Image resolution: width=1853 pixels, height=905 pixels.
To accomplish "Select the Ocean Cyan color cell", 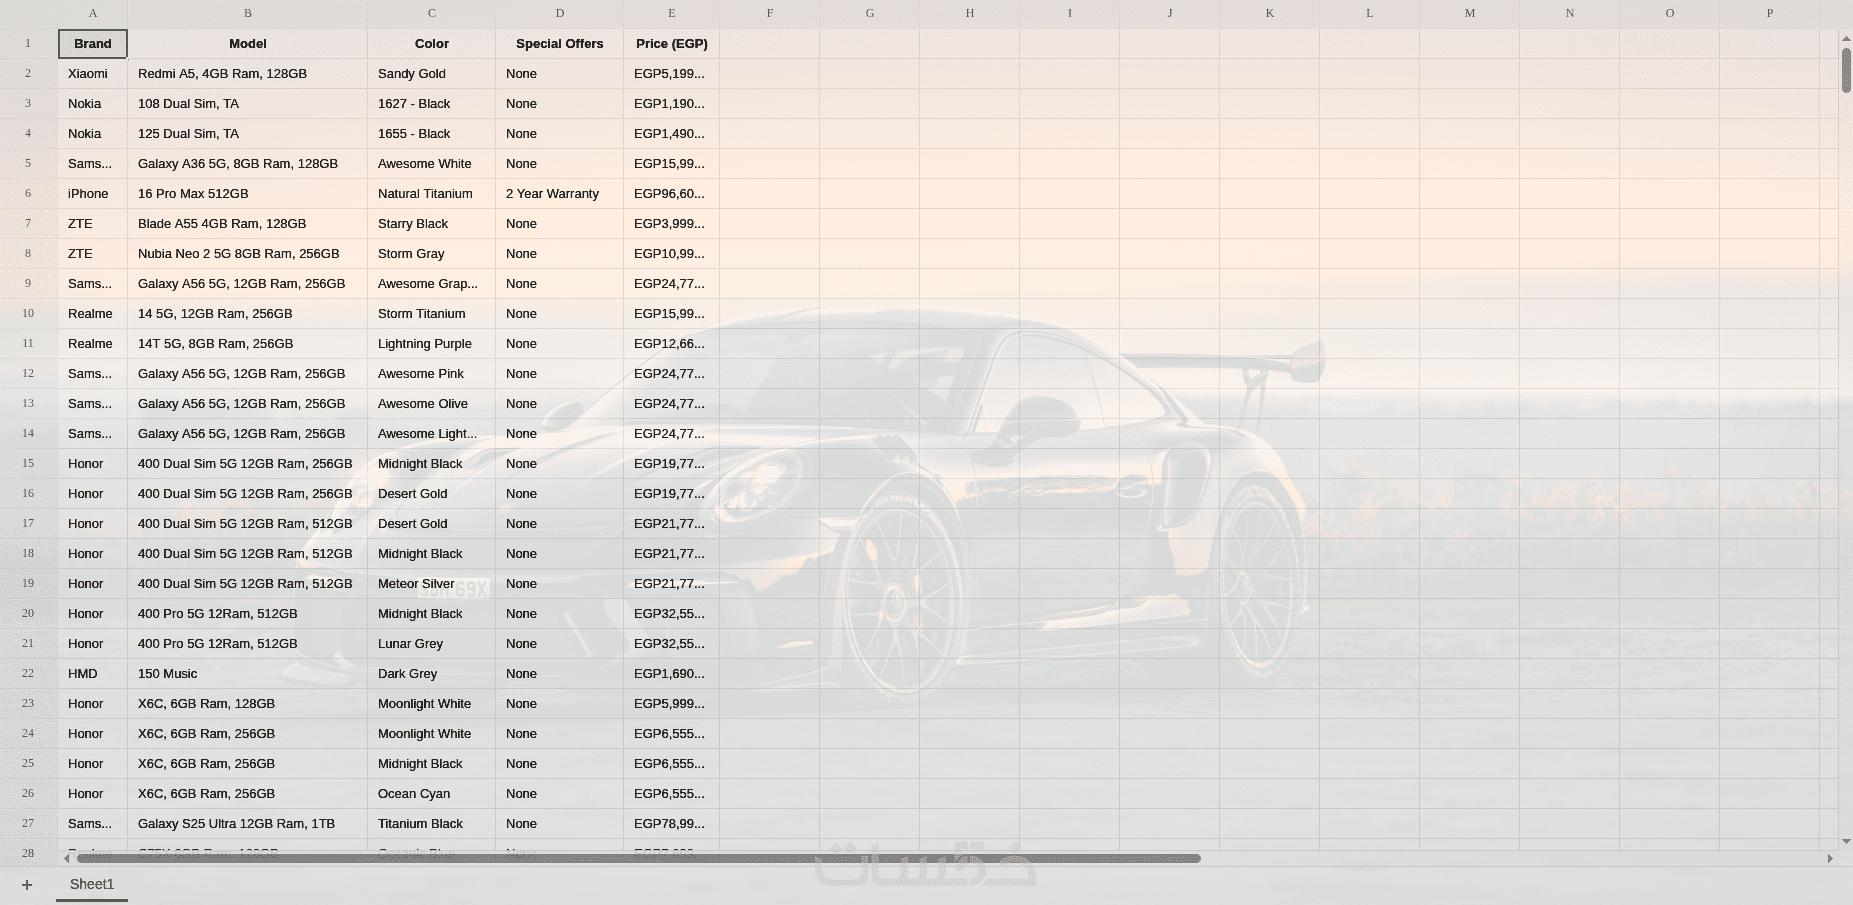I will click(432, 794).
